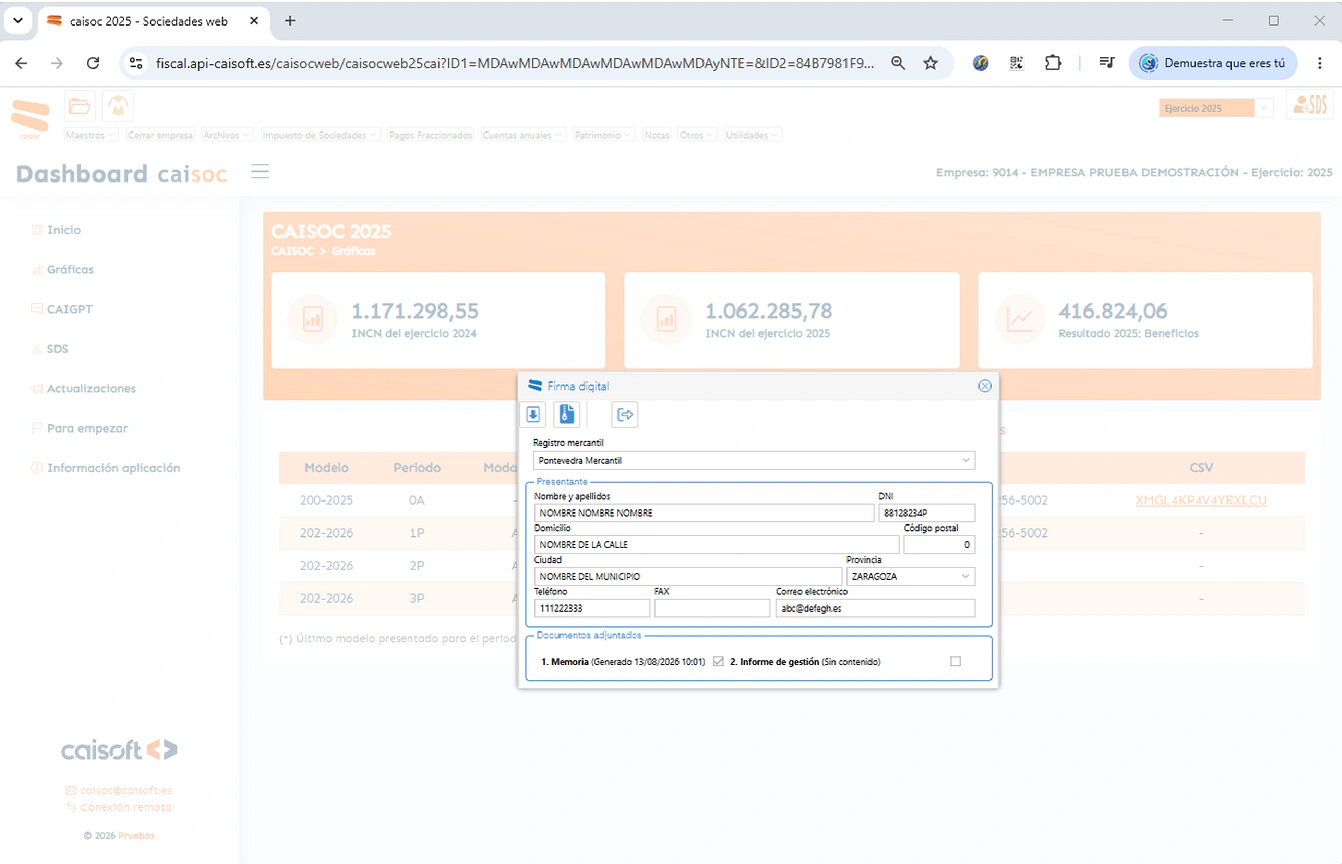The image size is (1342, 864).
Task: Open the media control playlist icon
Action: tap(1106, 63)
